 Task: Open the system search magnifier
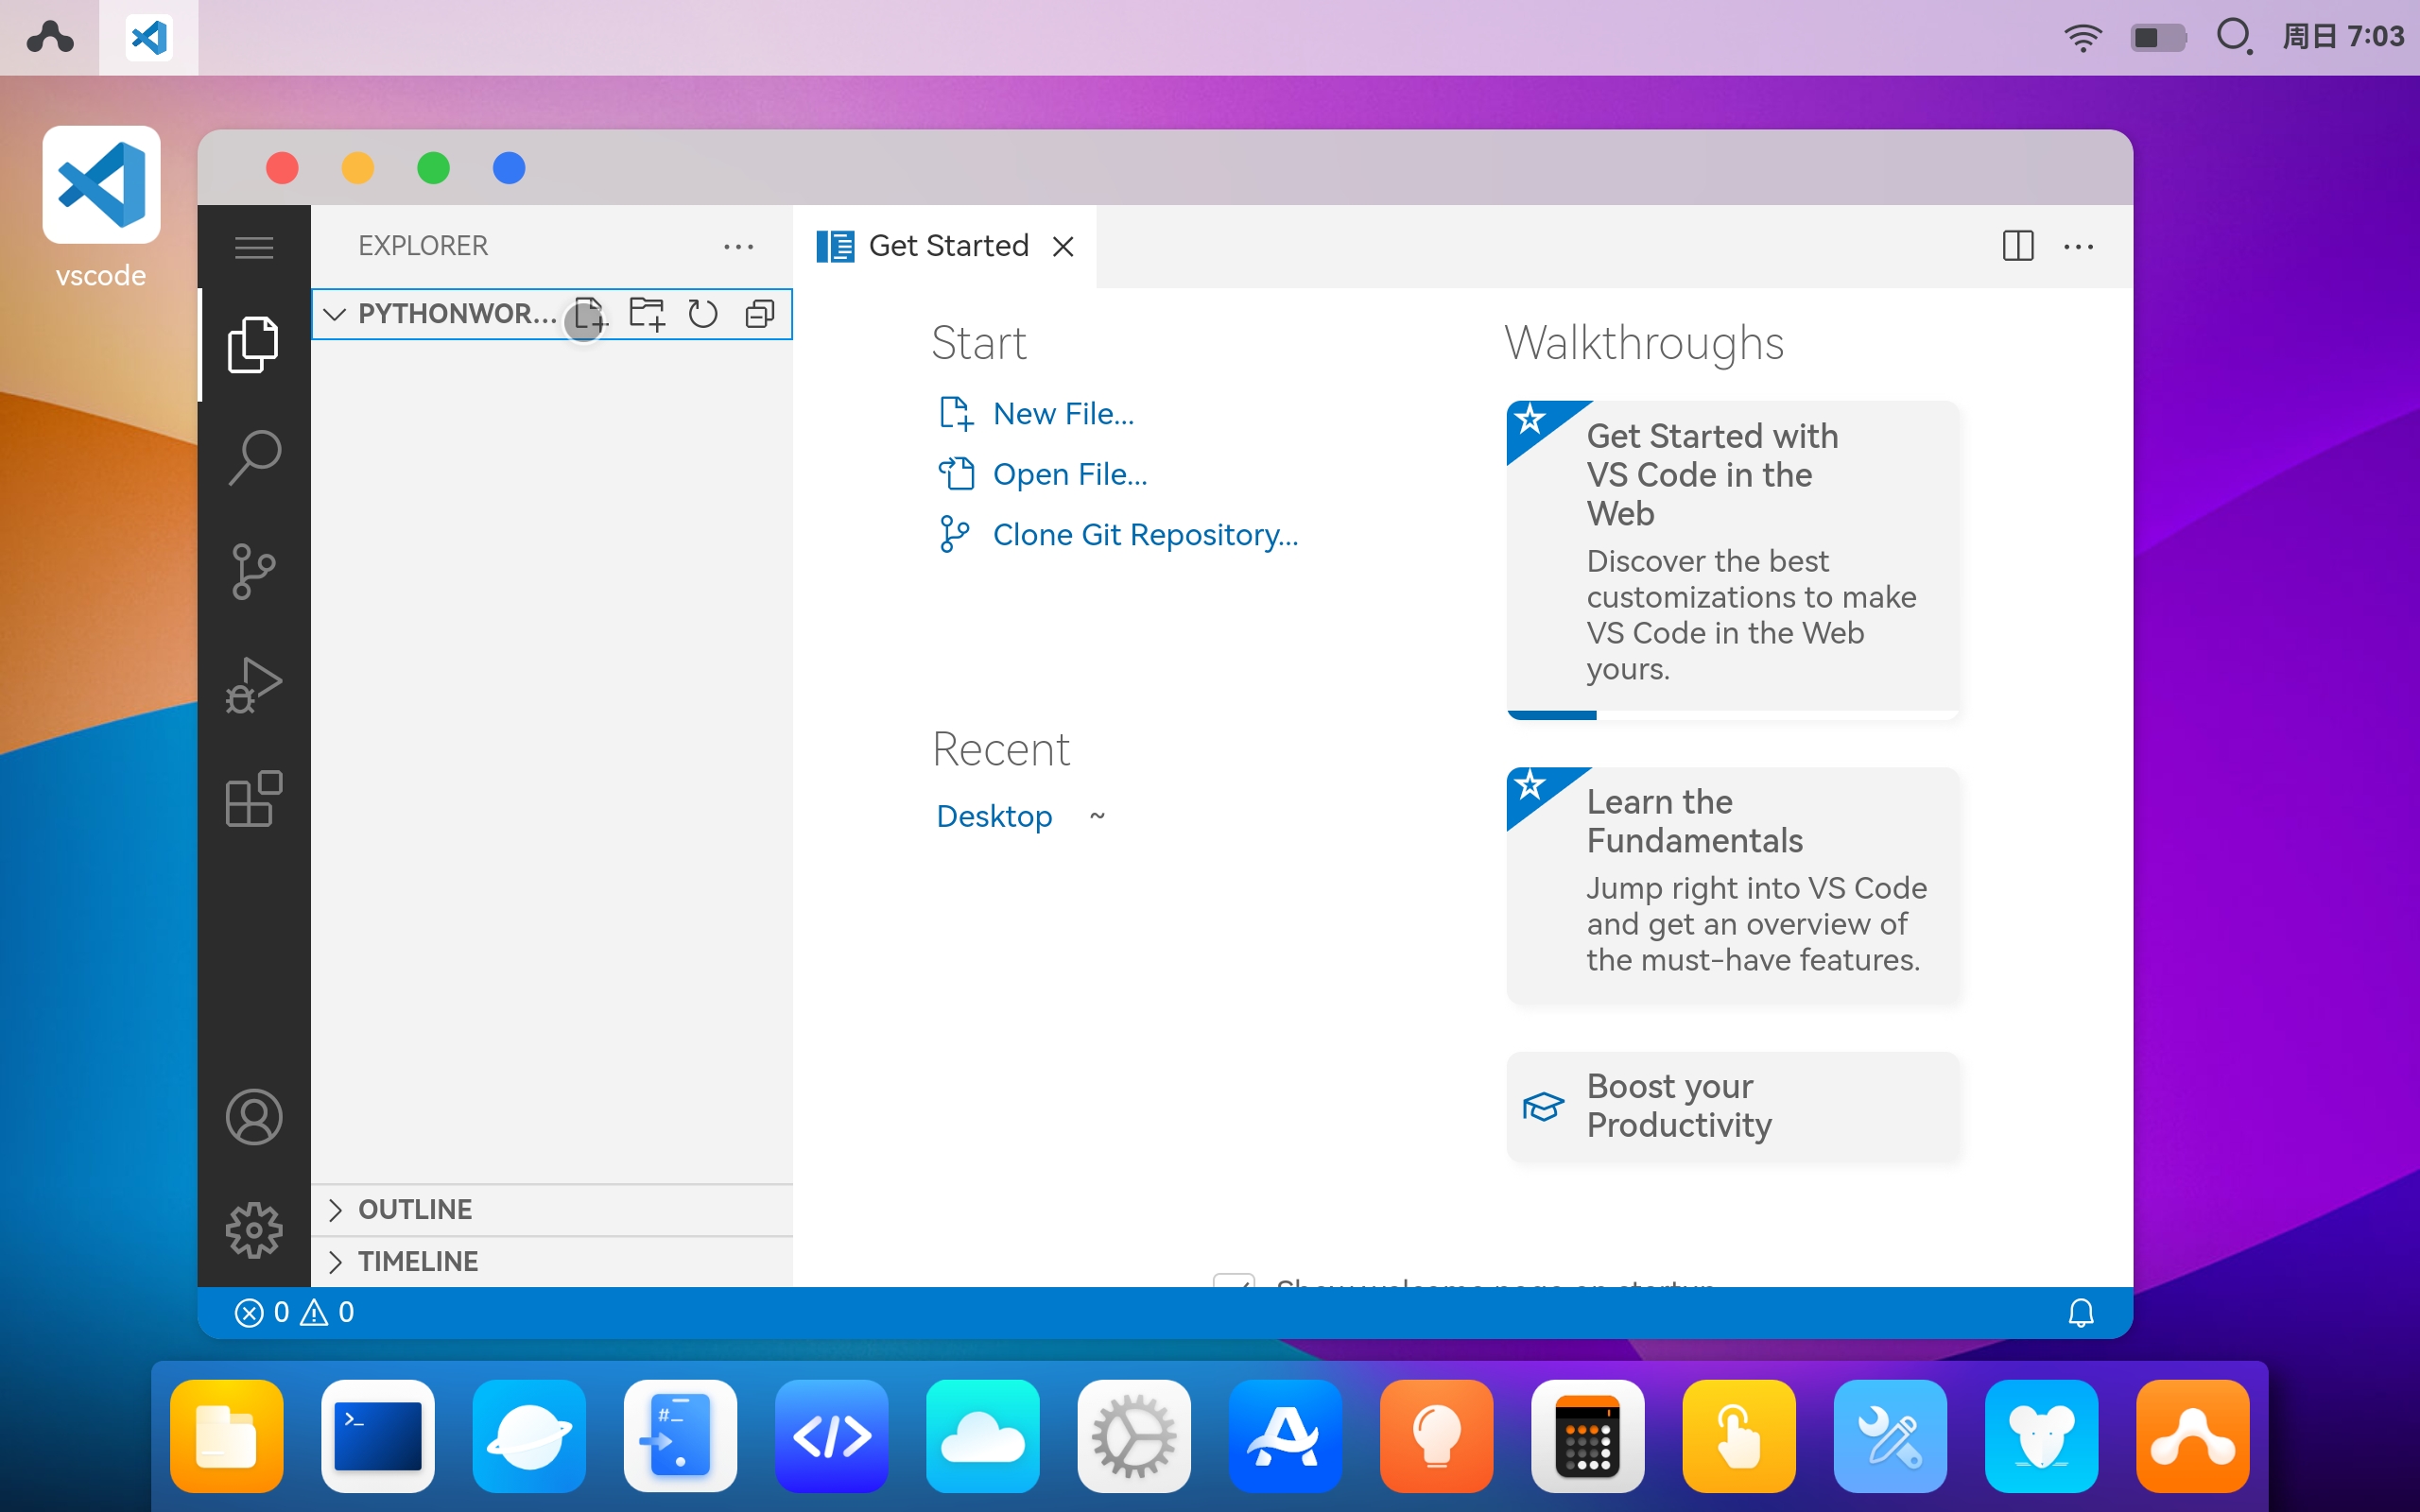(x=2234, y=37)
